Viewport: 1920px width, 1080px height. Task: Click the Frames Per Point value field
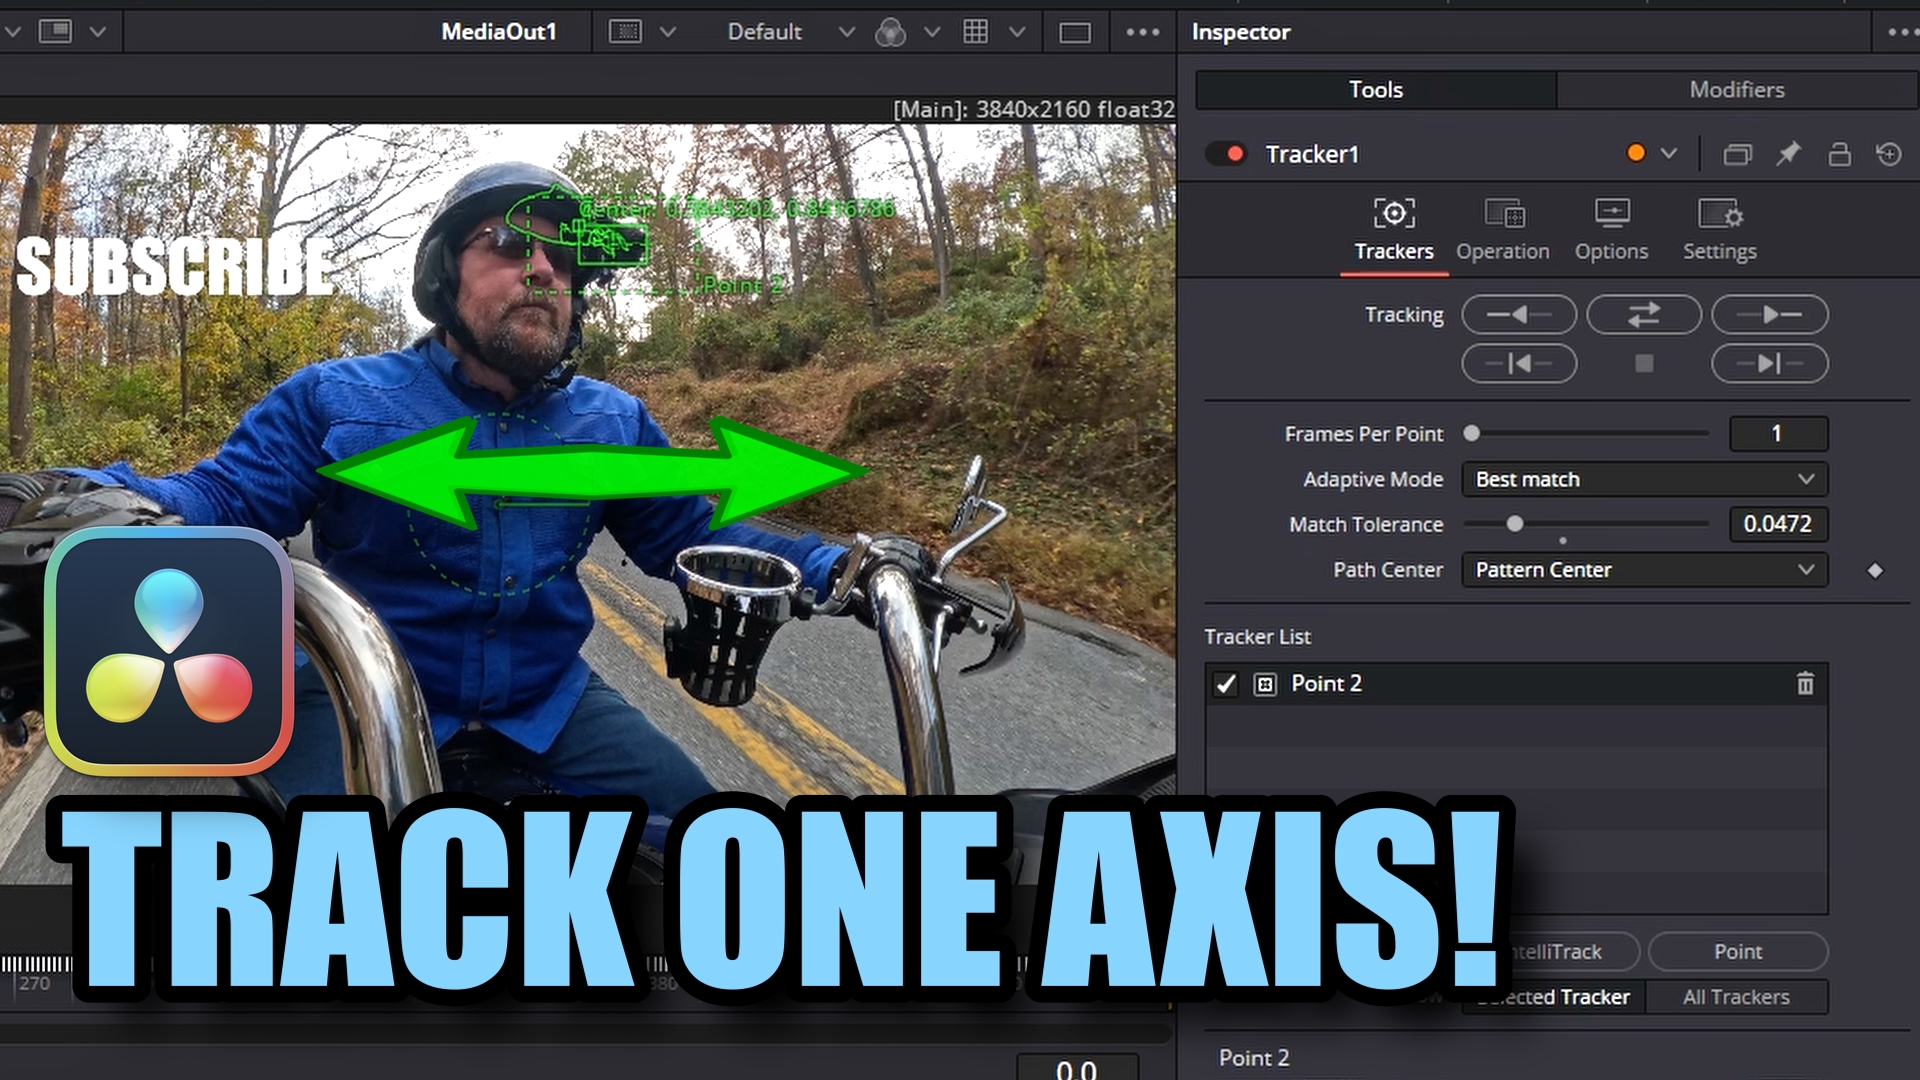1778,433
